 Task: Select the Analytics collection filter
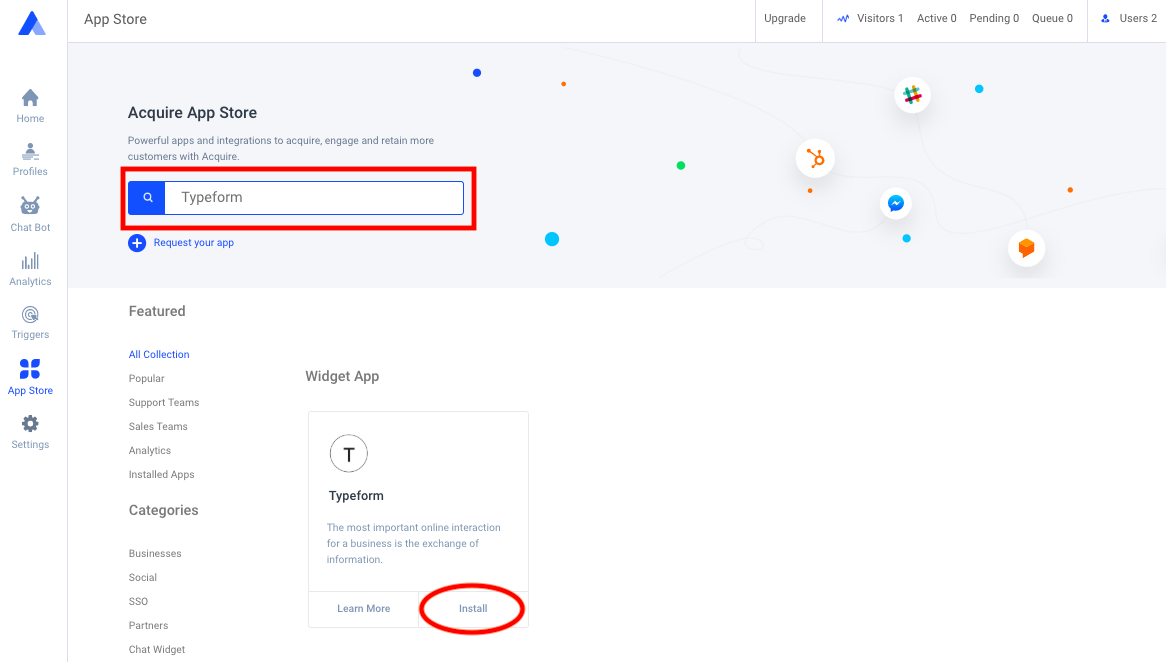pyautogui.click(x=149, y=451)
